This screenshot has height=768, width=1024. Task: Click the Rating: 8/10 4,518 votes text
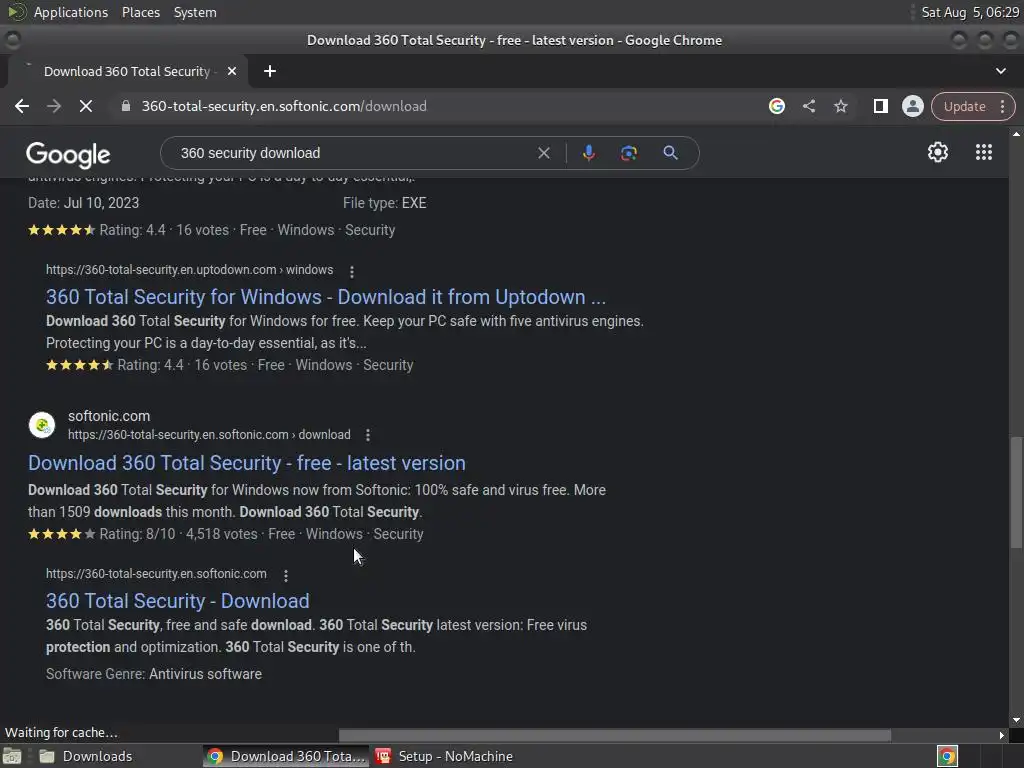coord(178,534)
